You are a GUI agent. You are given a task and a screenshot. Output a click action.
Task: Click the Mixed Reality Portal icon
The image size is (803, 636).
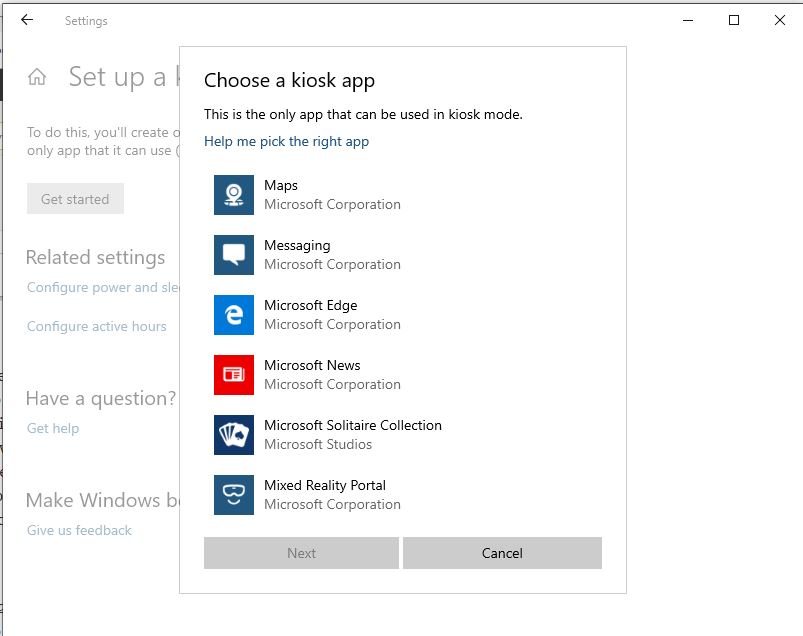point(233,494)
